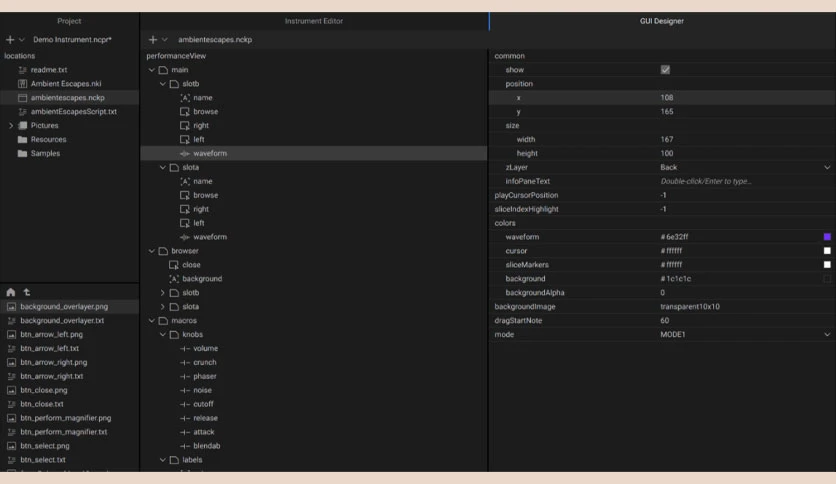Select the blendab knob item
This screenshot has width=836, height=484.
click(206, 446)
